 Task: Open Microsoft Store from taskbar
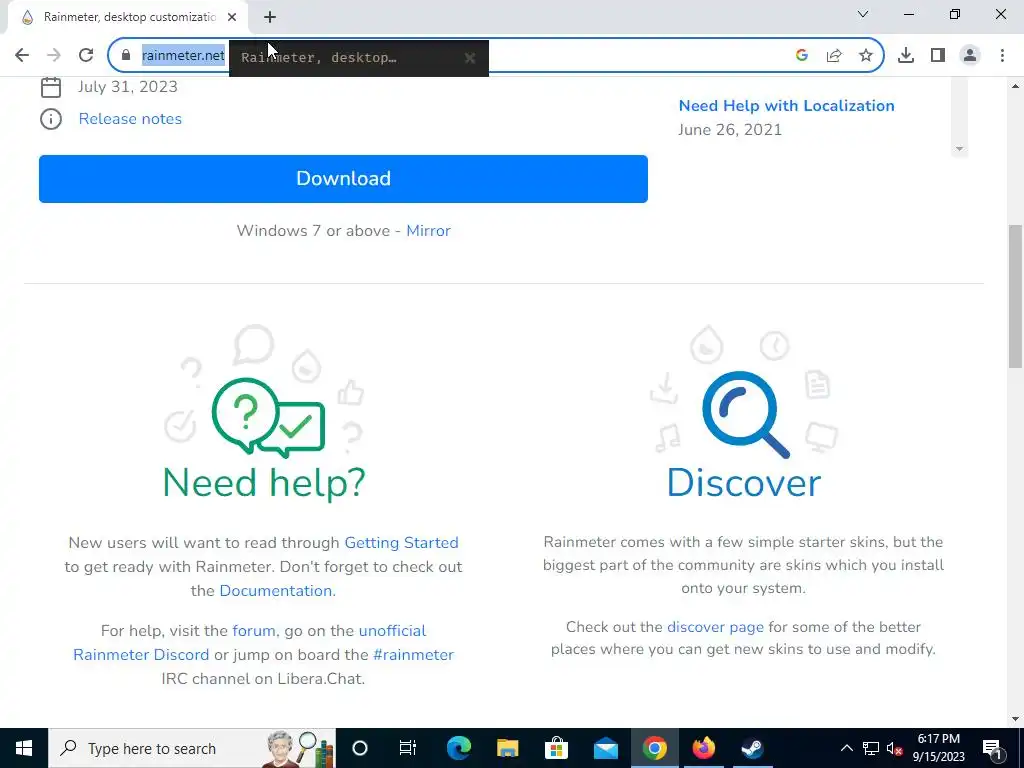[x=556, y=748]
